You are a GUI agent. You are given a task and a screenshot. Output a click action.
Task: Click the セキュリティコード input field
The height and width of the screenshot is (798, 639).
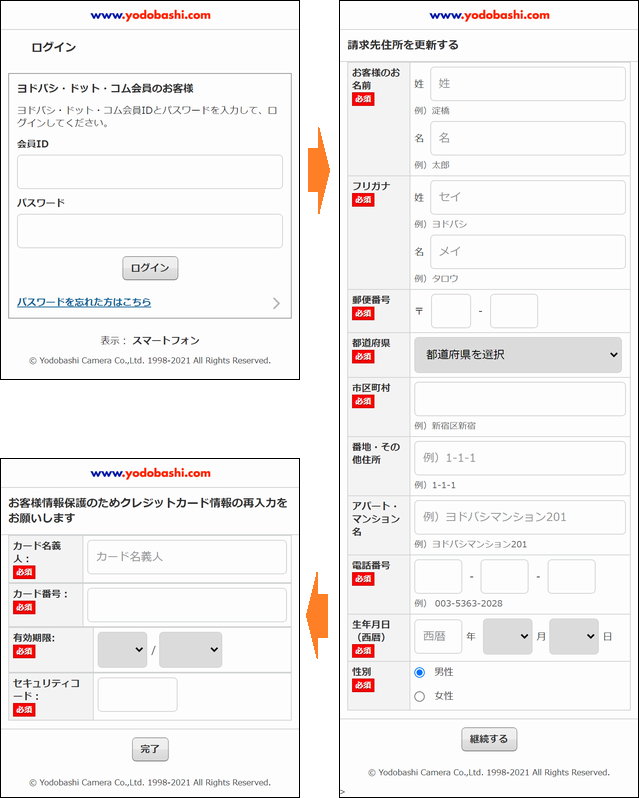point(137,695)
